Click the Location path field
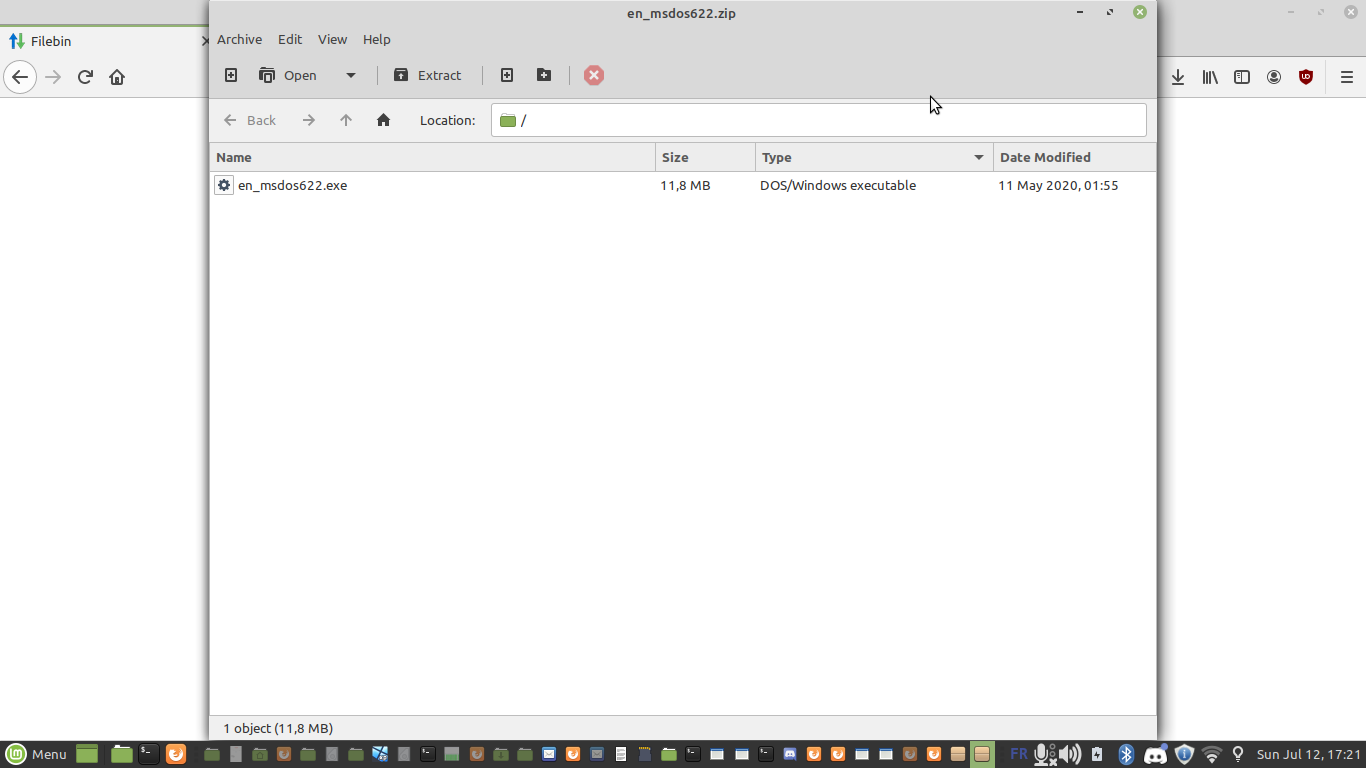Screen dimensions: 1366x768 click(x=819, y=120)
